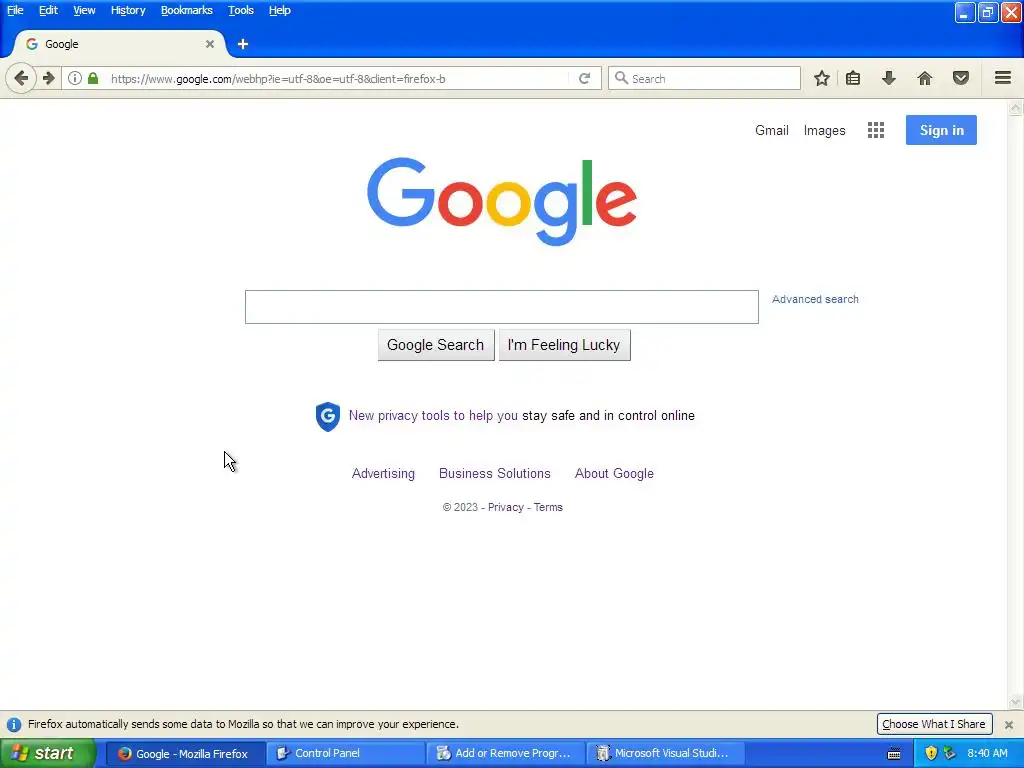Go back with the Firefox back arrow

pos(21,78)
